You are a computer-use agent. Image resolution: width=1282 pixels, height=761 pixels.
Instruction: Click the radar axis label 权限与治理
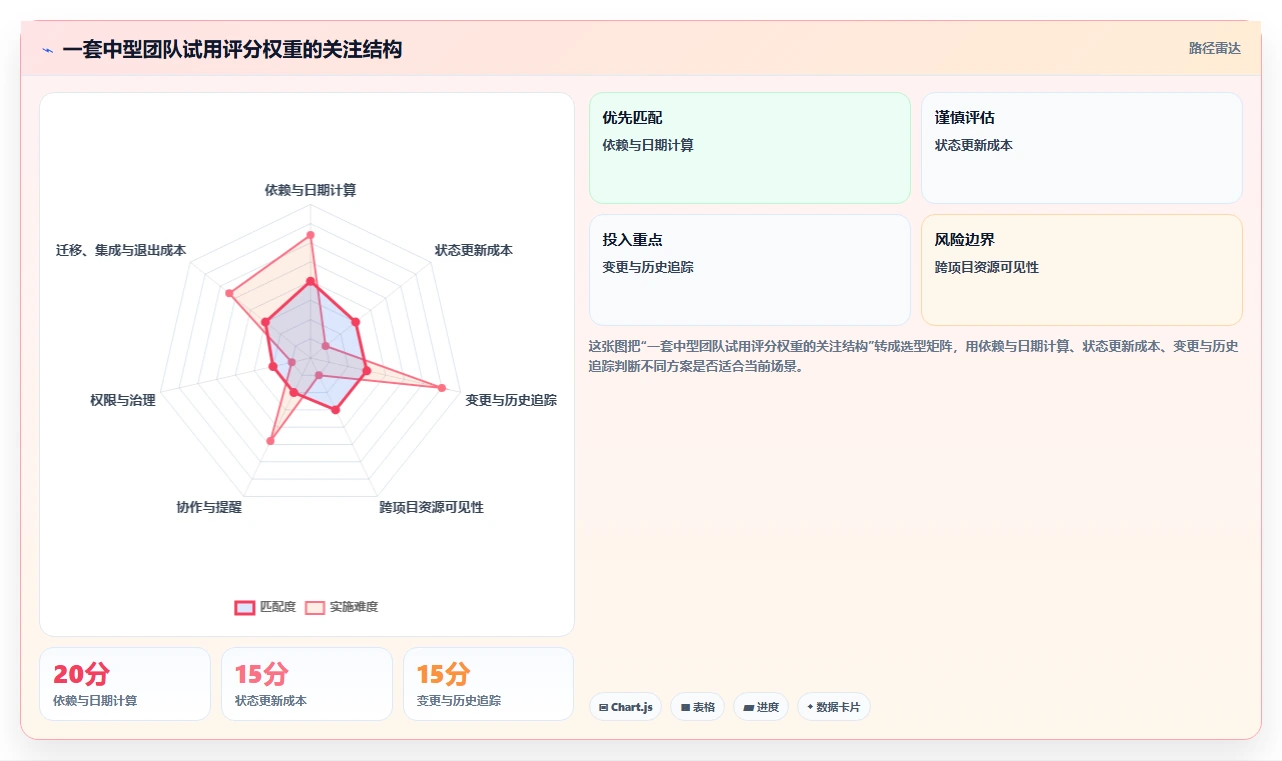tap(123, 400)
